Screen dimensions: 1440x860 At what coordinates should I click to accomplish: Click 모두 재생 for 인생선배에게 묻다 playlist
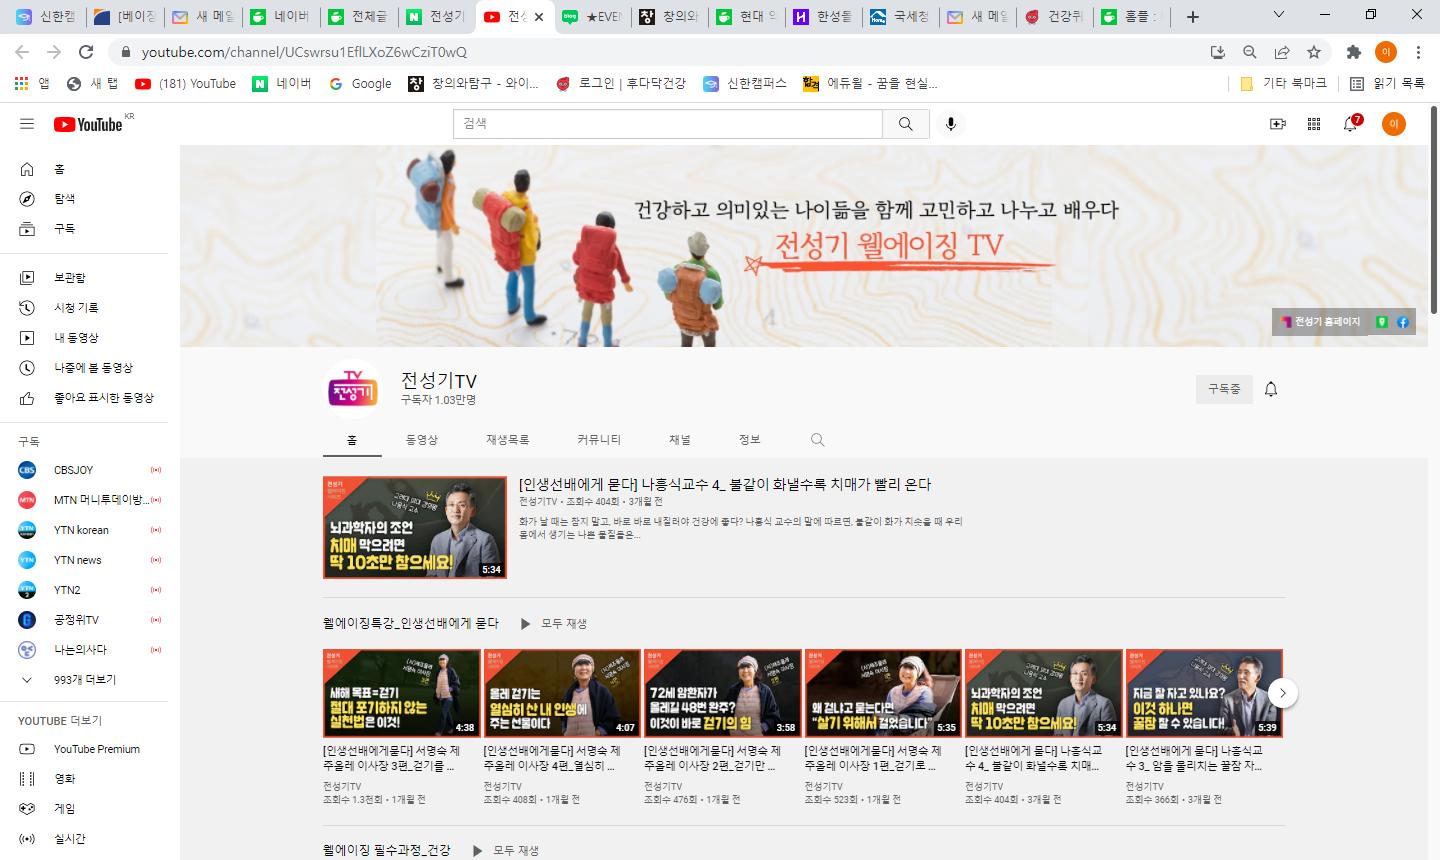pos(553,624)
